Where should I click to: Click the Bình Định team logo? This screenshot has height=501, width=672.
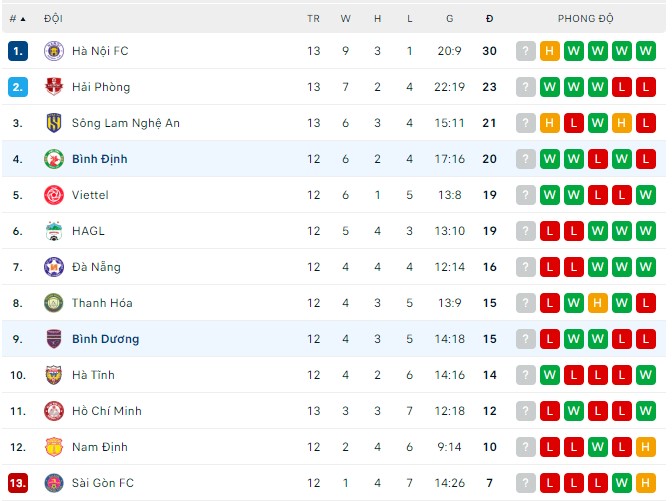pos(54,159)
